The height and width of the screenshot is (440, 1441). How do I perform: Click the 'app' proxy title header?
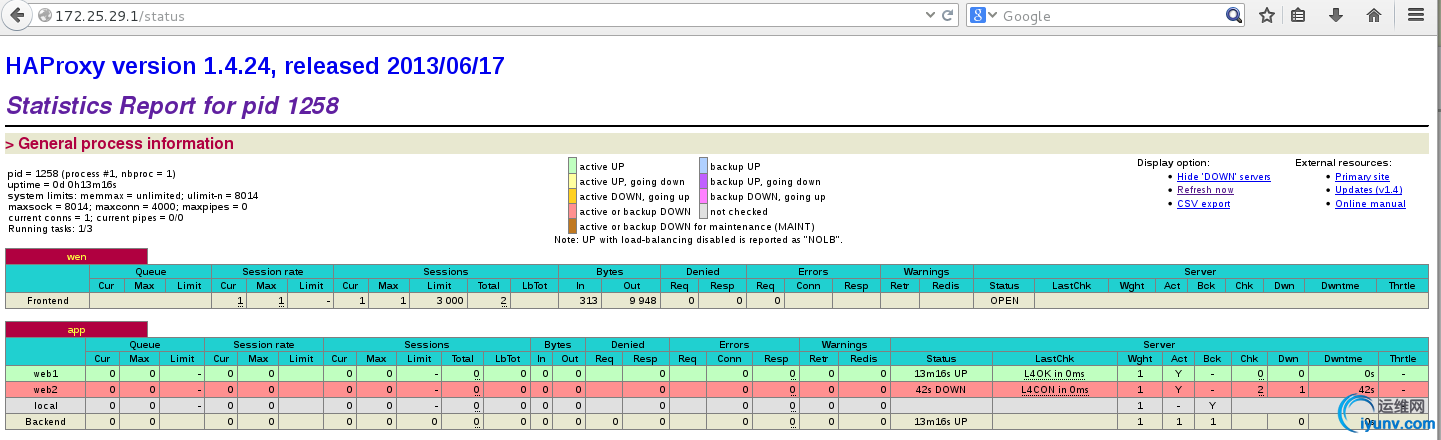pyautogui.click(x=76, y=329)
